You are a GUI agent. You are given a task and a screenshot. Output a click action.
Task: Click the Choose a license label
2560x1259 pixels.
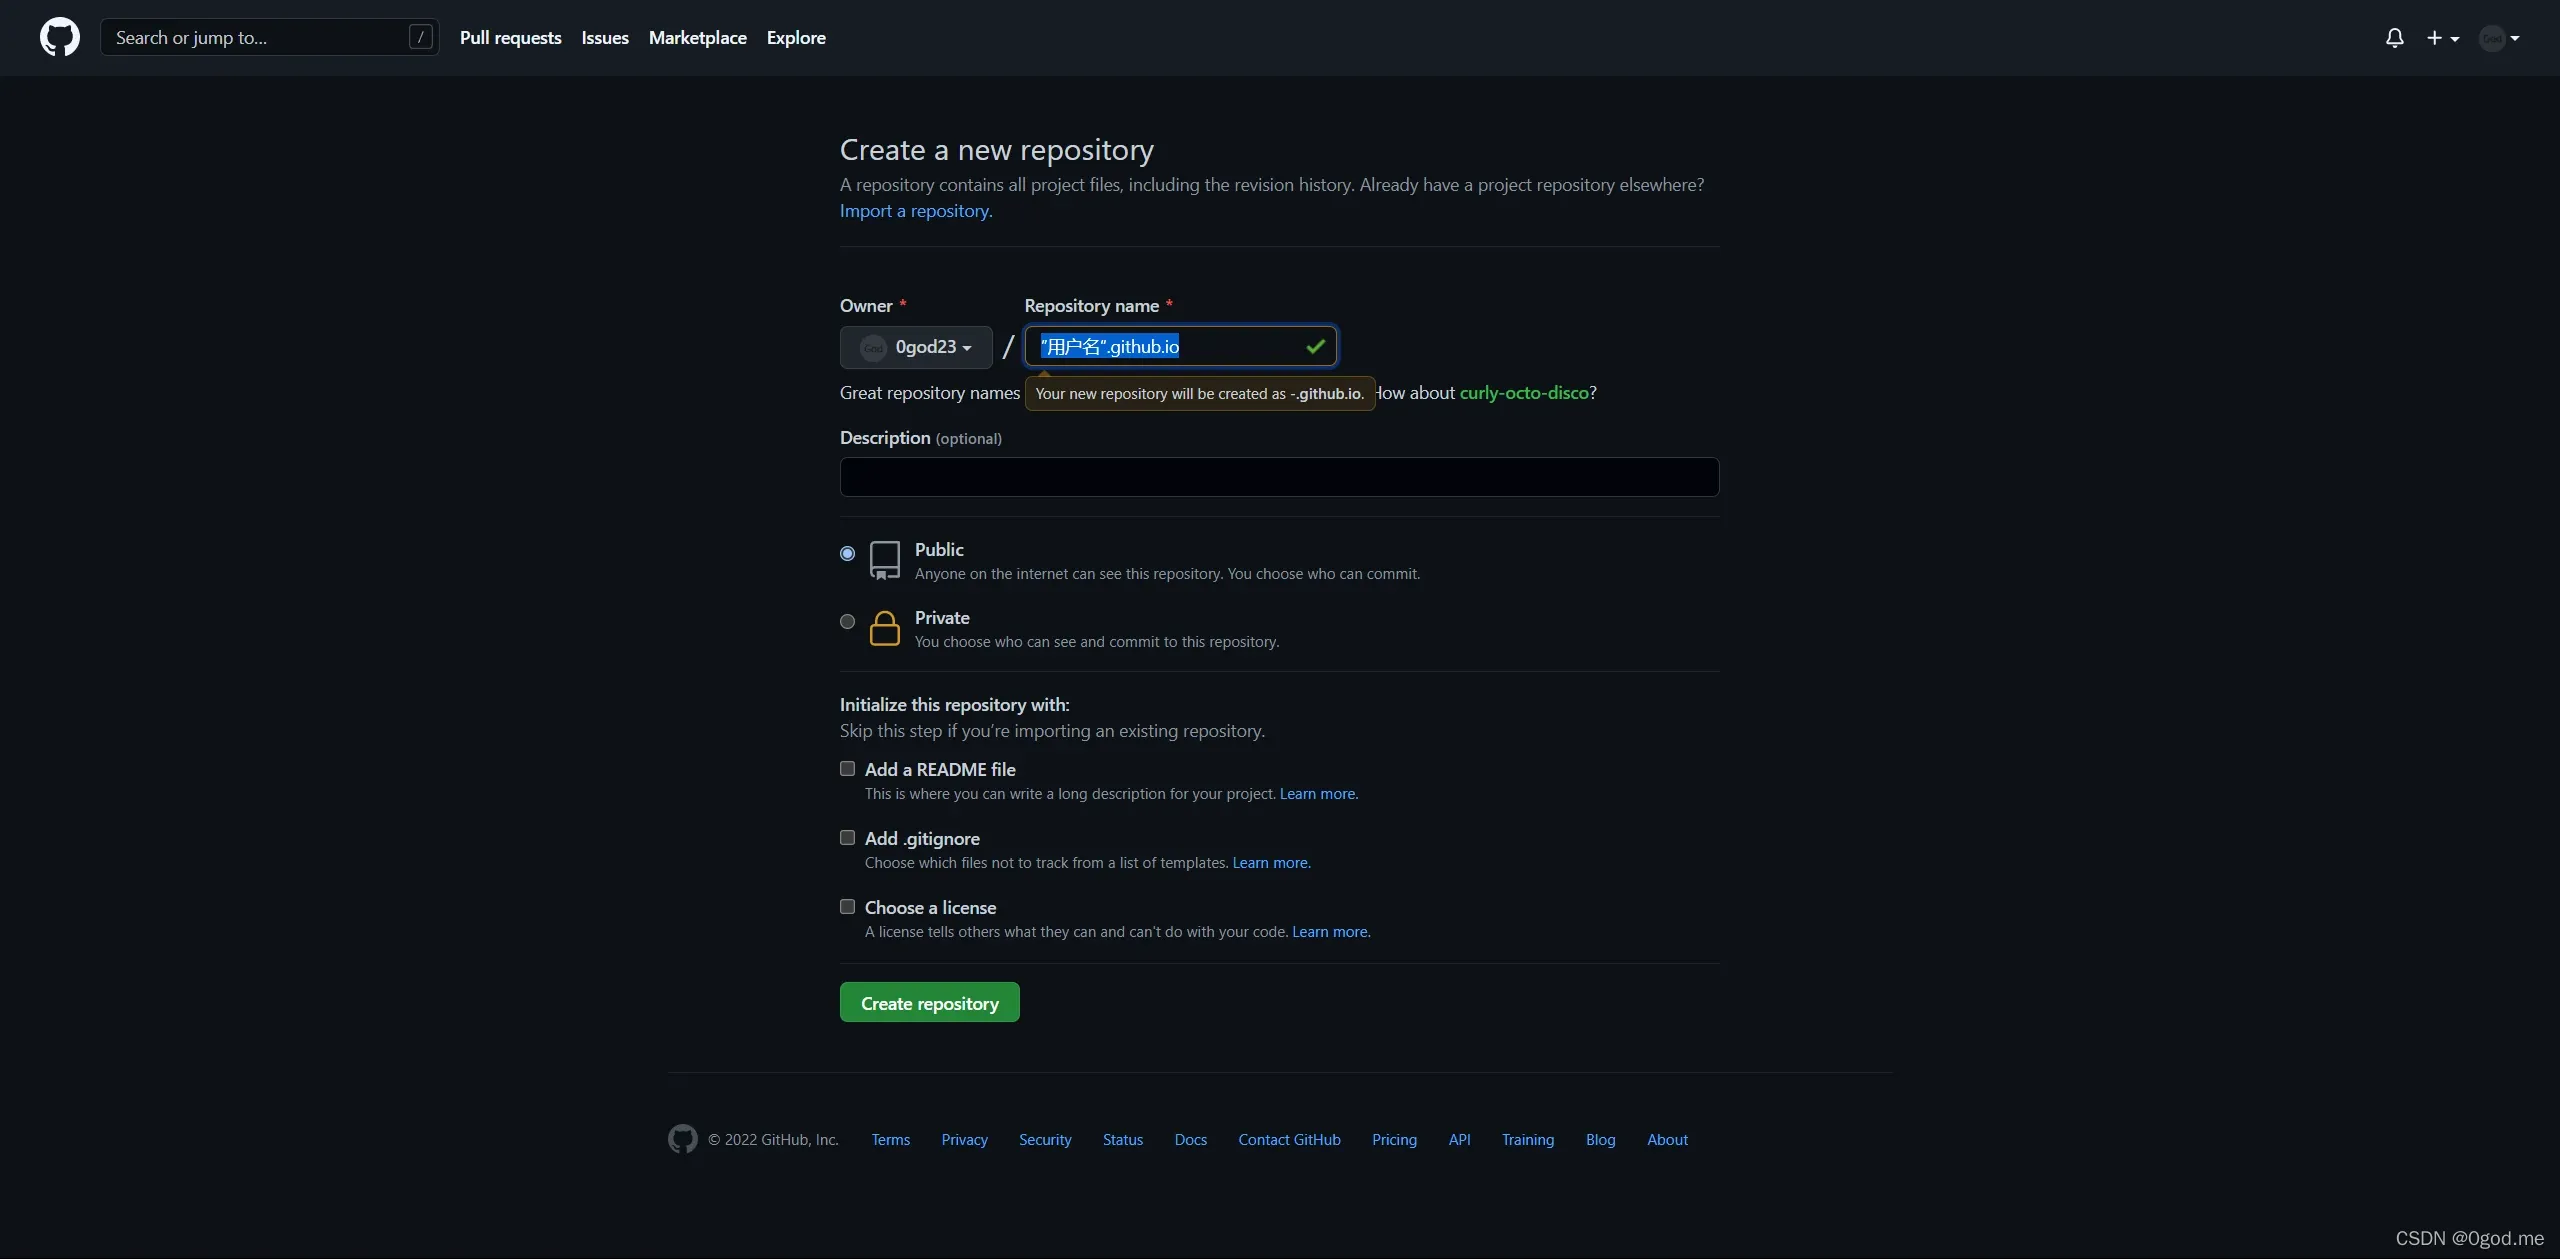(930, 907)
